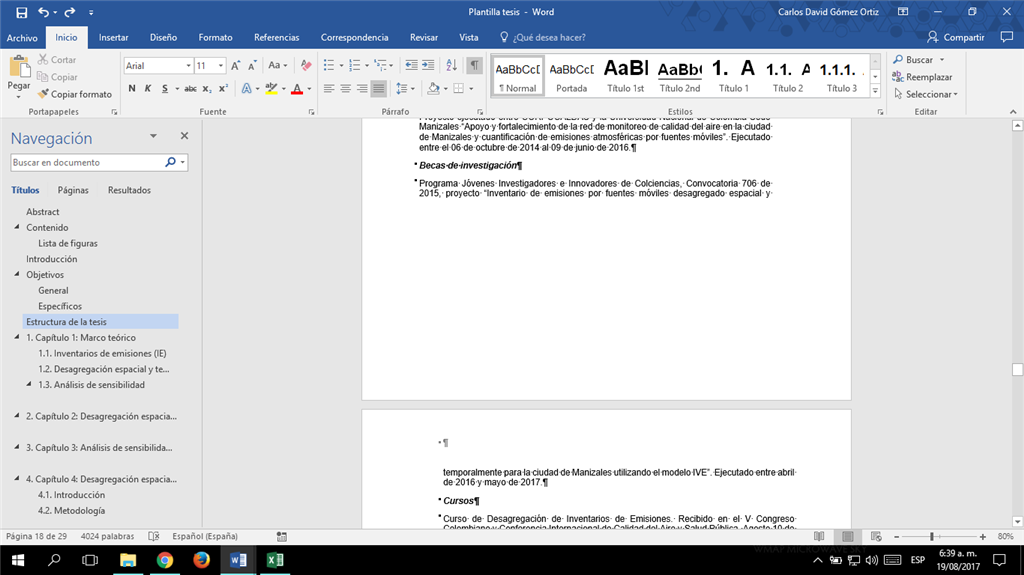Viewport: 1024px width, 575px height.
Task: Apply yellow text highlight color
Action: (x=272, y=88)
